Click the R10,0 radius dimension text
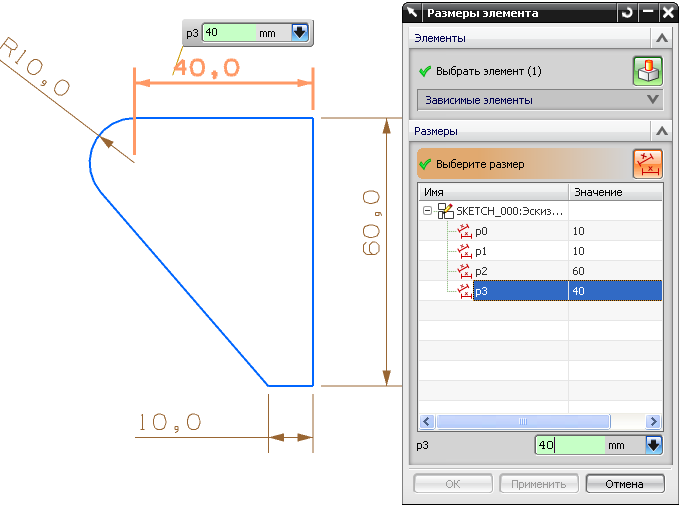The height and width of the screenshot is (505, 683). coord(35,67)
